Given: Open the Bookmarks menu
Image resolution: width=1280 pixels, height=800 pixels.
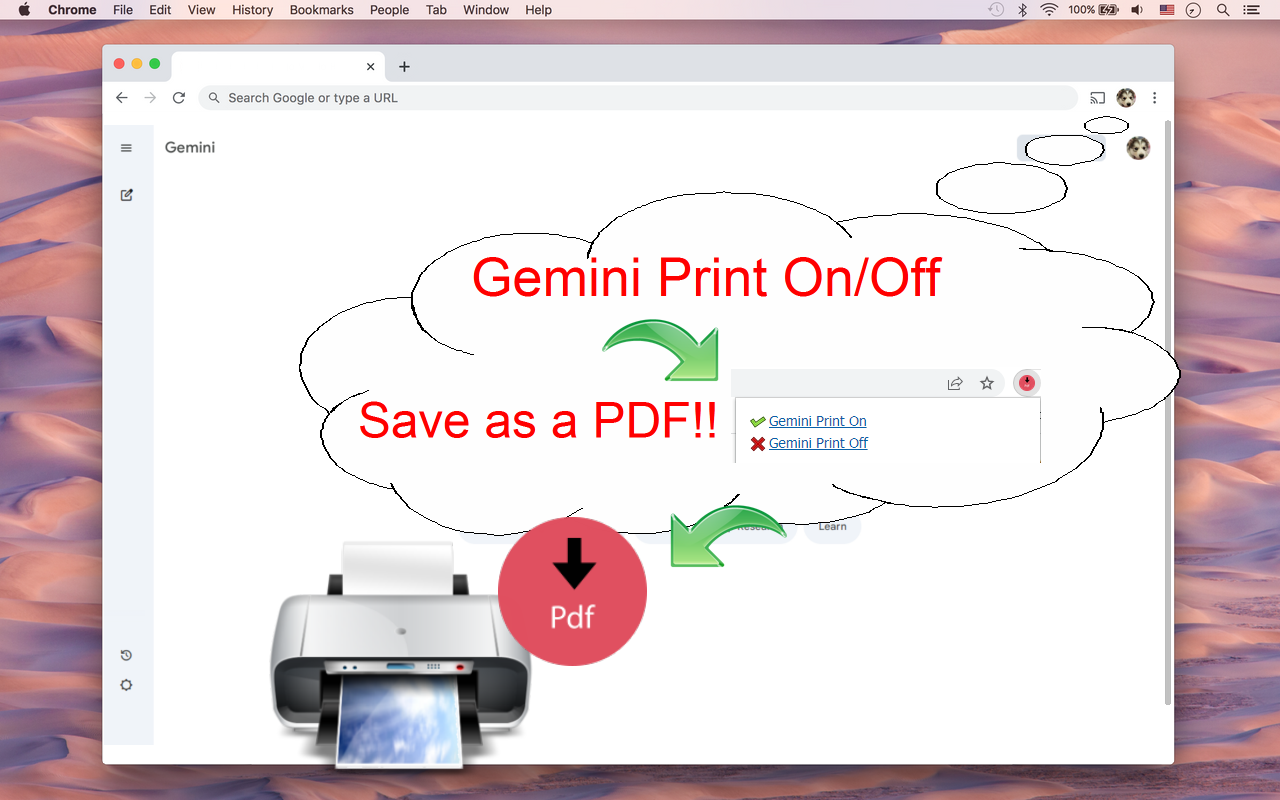Looking at the screenshot, I should (x=321, y=10).
